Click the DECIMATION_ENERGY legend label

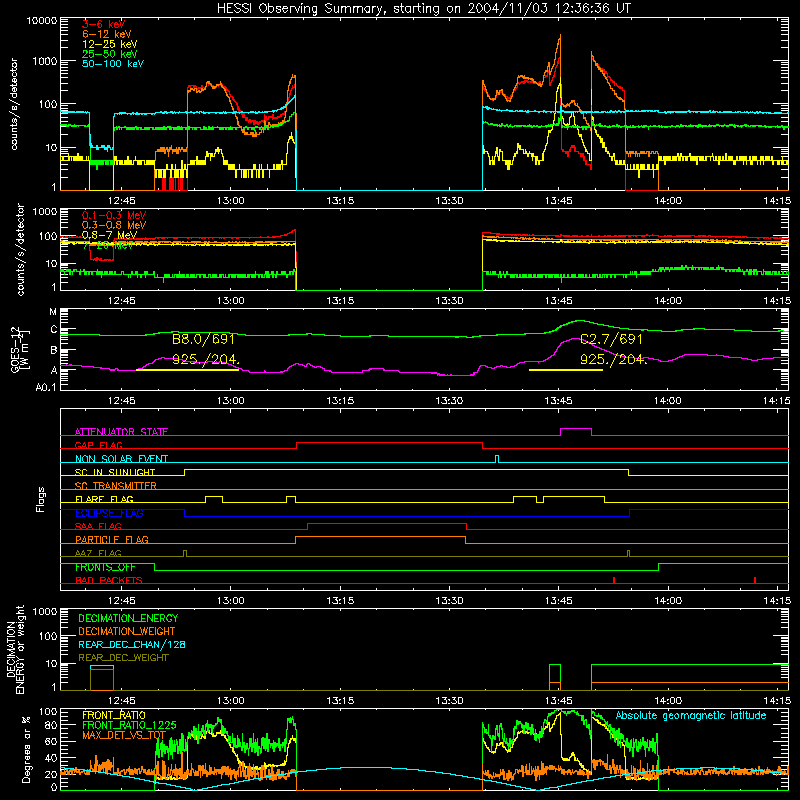pyautogui.click(x=128, y=618)
